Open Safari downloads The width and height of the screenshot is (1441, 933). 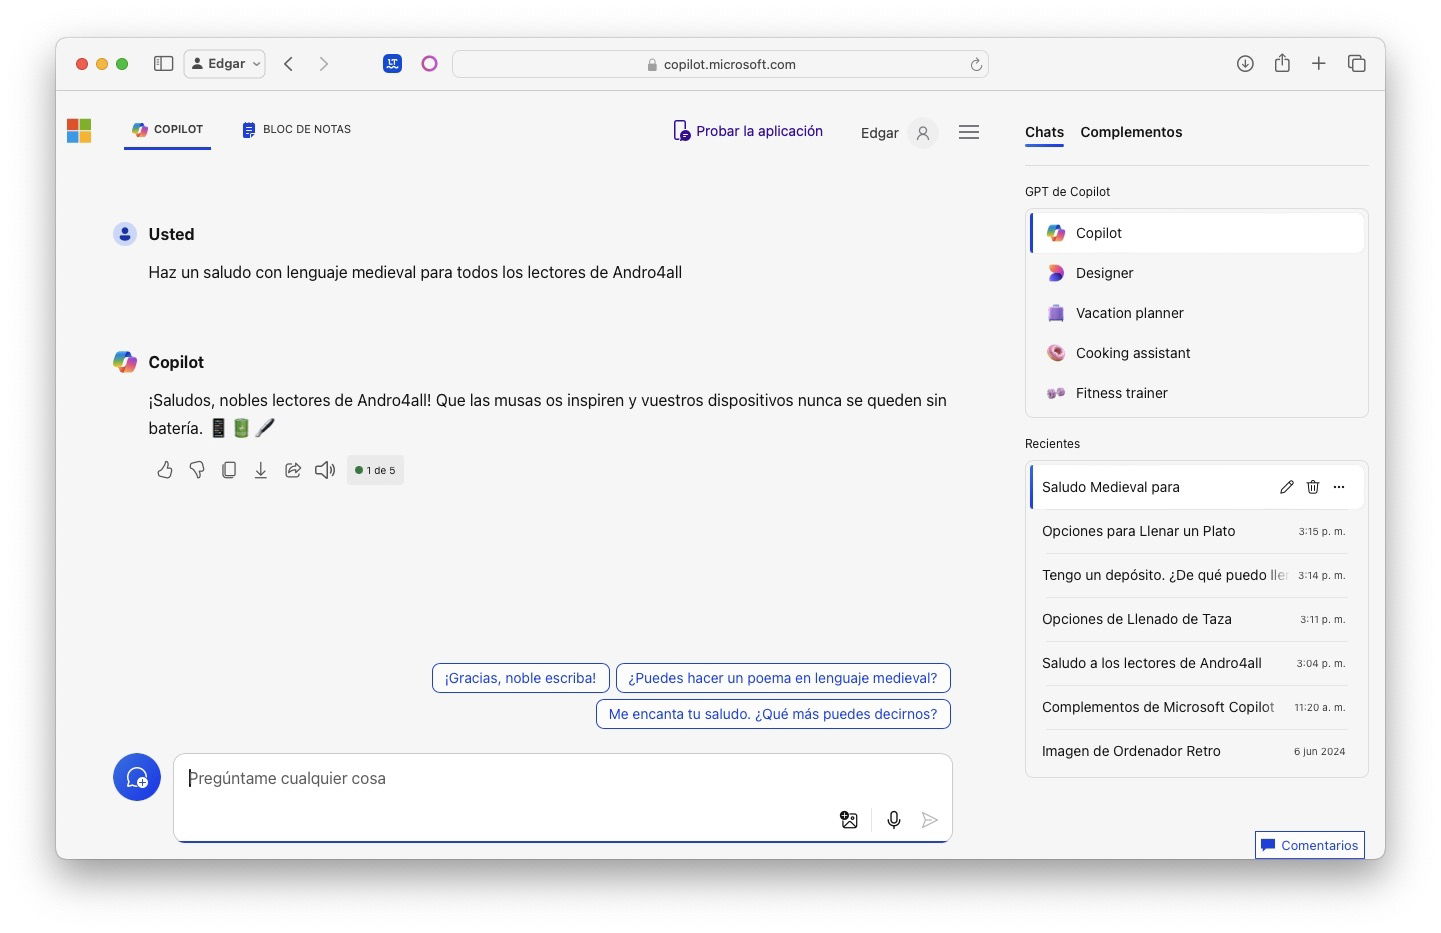1245,64
